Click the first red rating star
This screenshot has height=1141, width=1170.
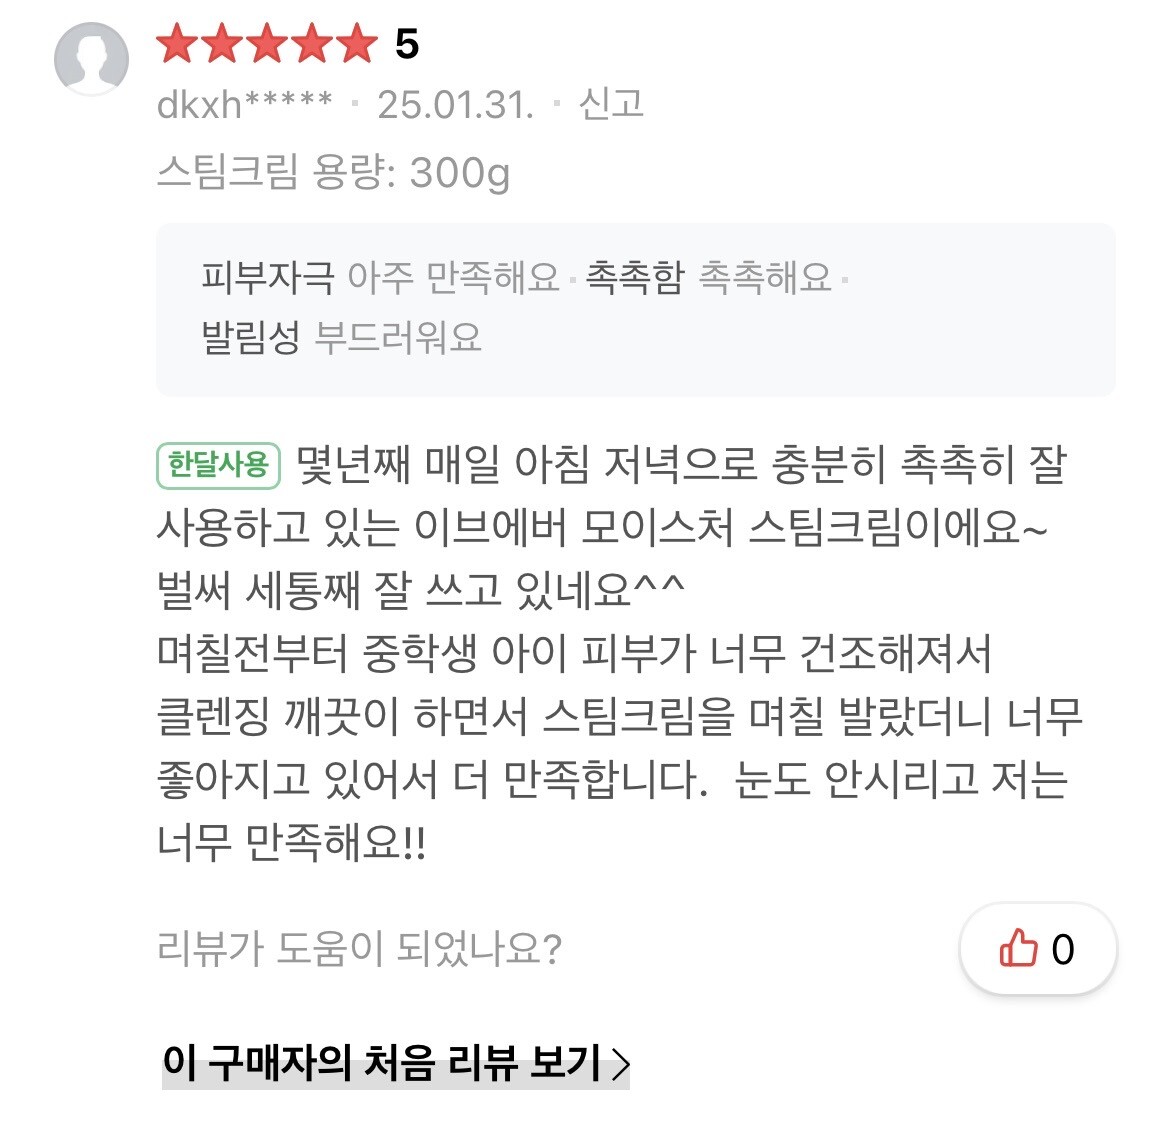coord(176,45)
